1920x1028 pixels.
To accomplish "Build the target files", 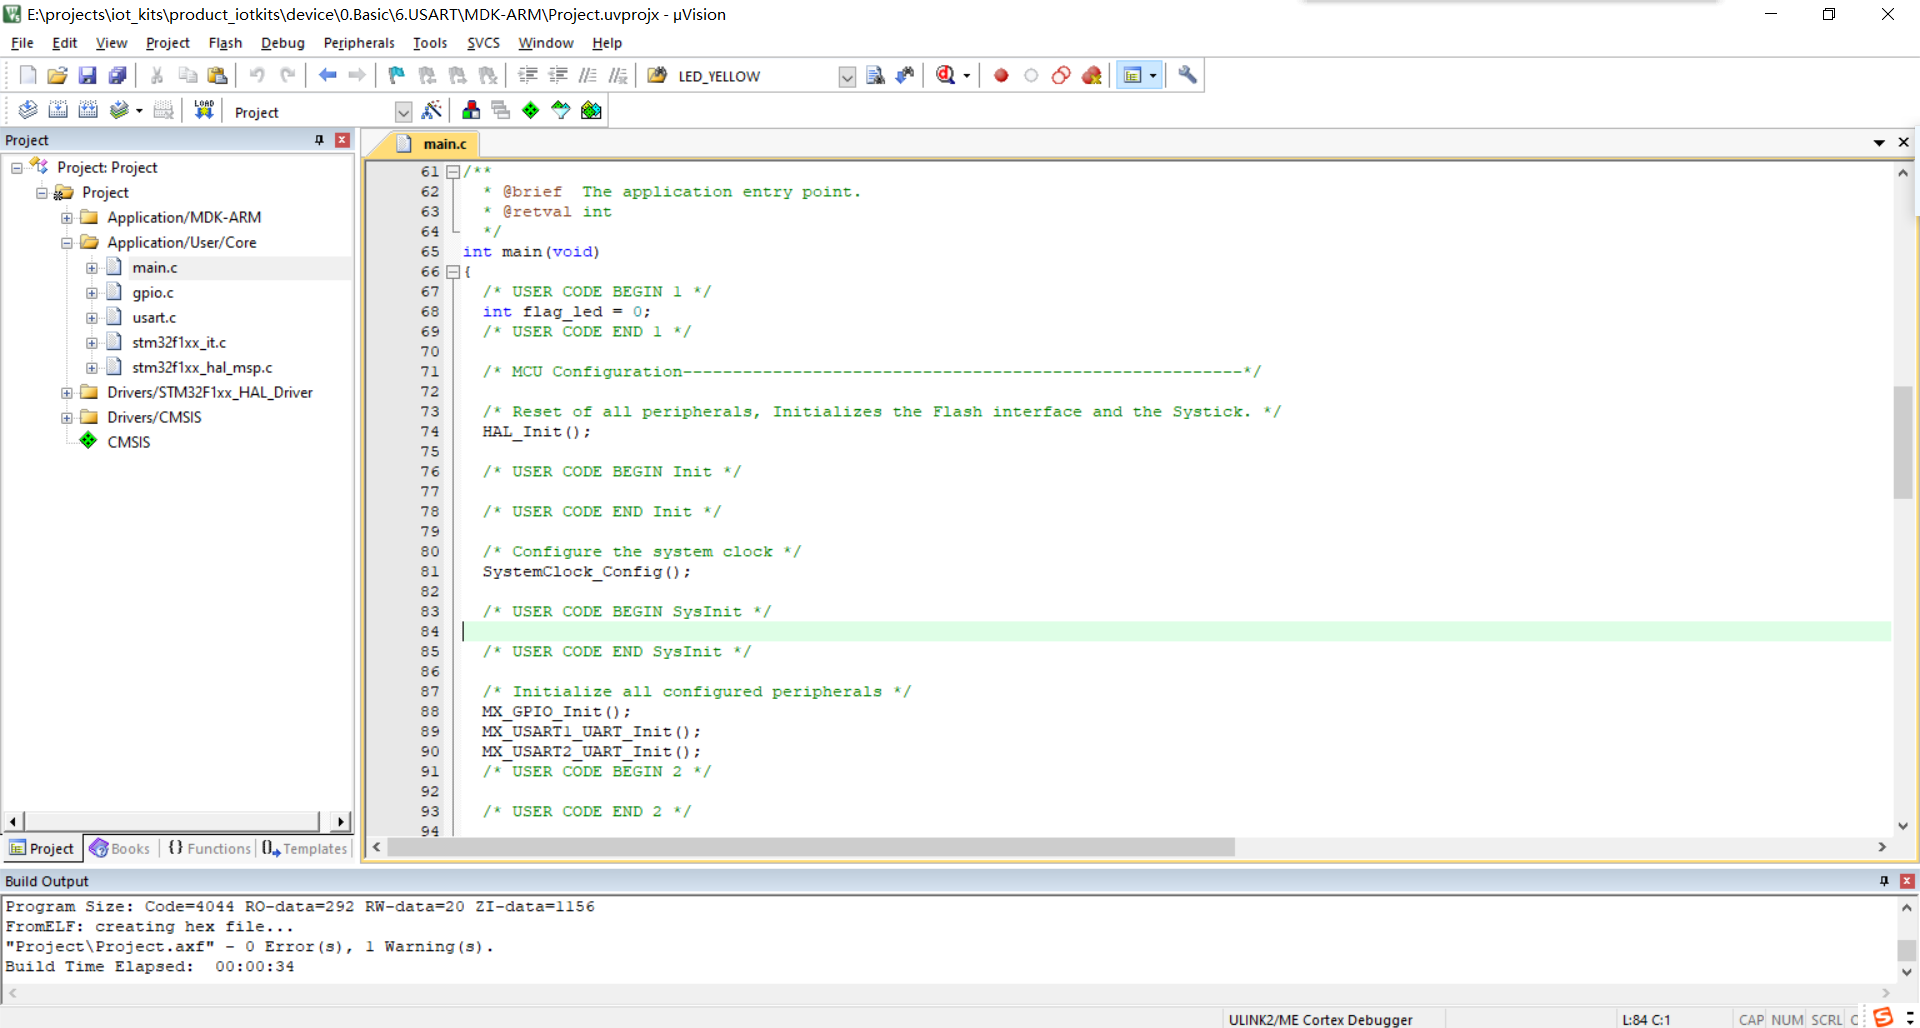I will point(58,110).
